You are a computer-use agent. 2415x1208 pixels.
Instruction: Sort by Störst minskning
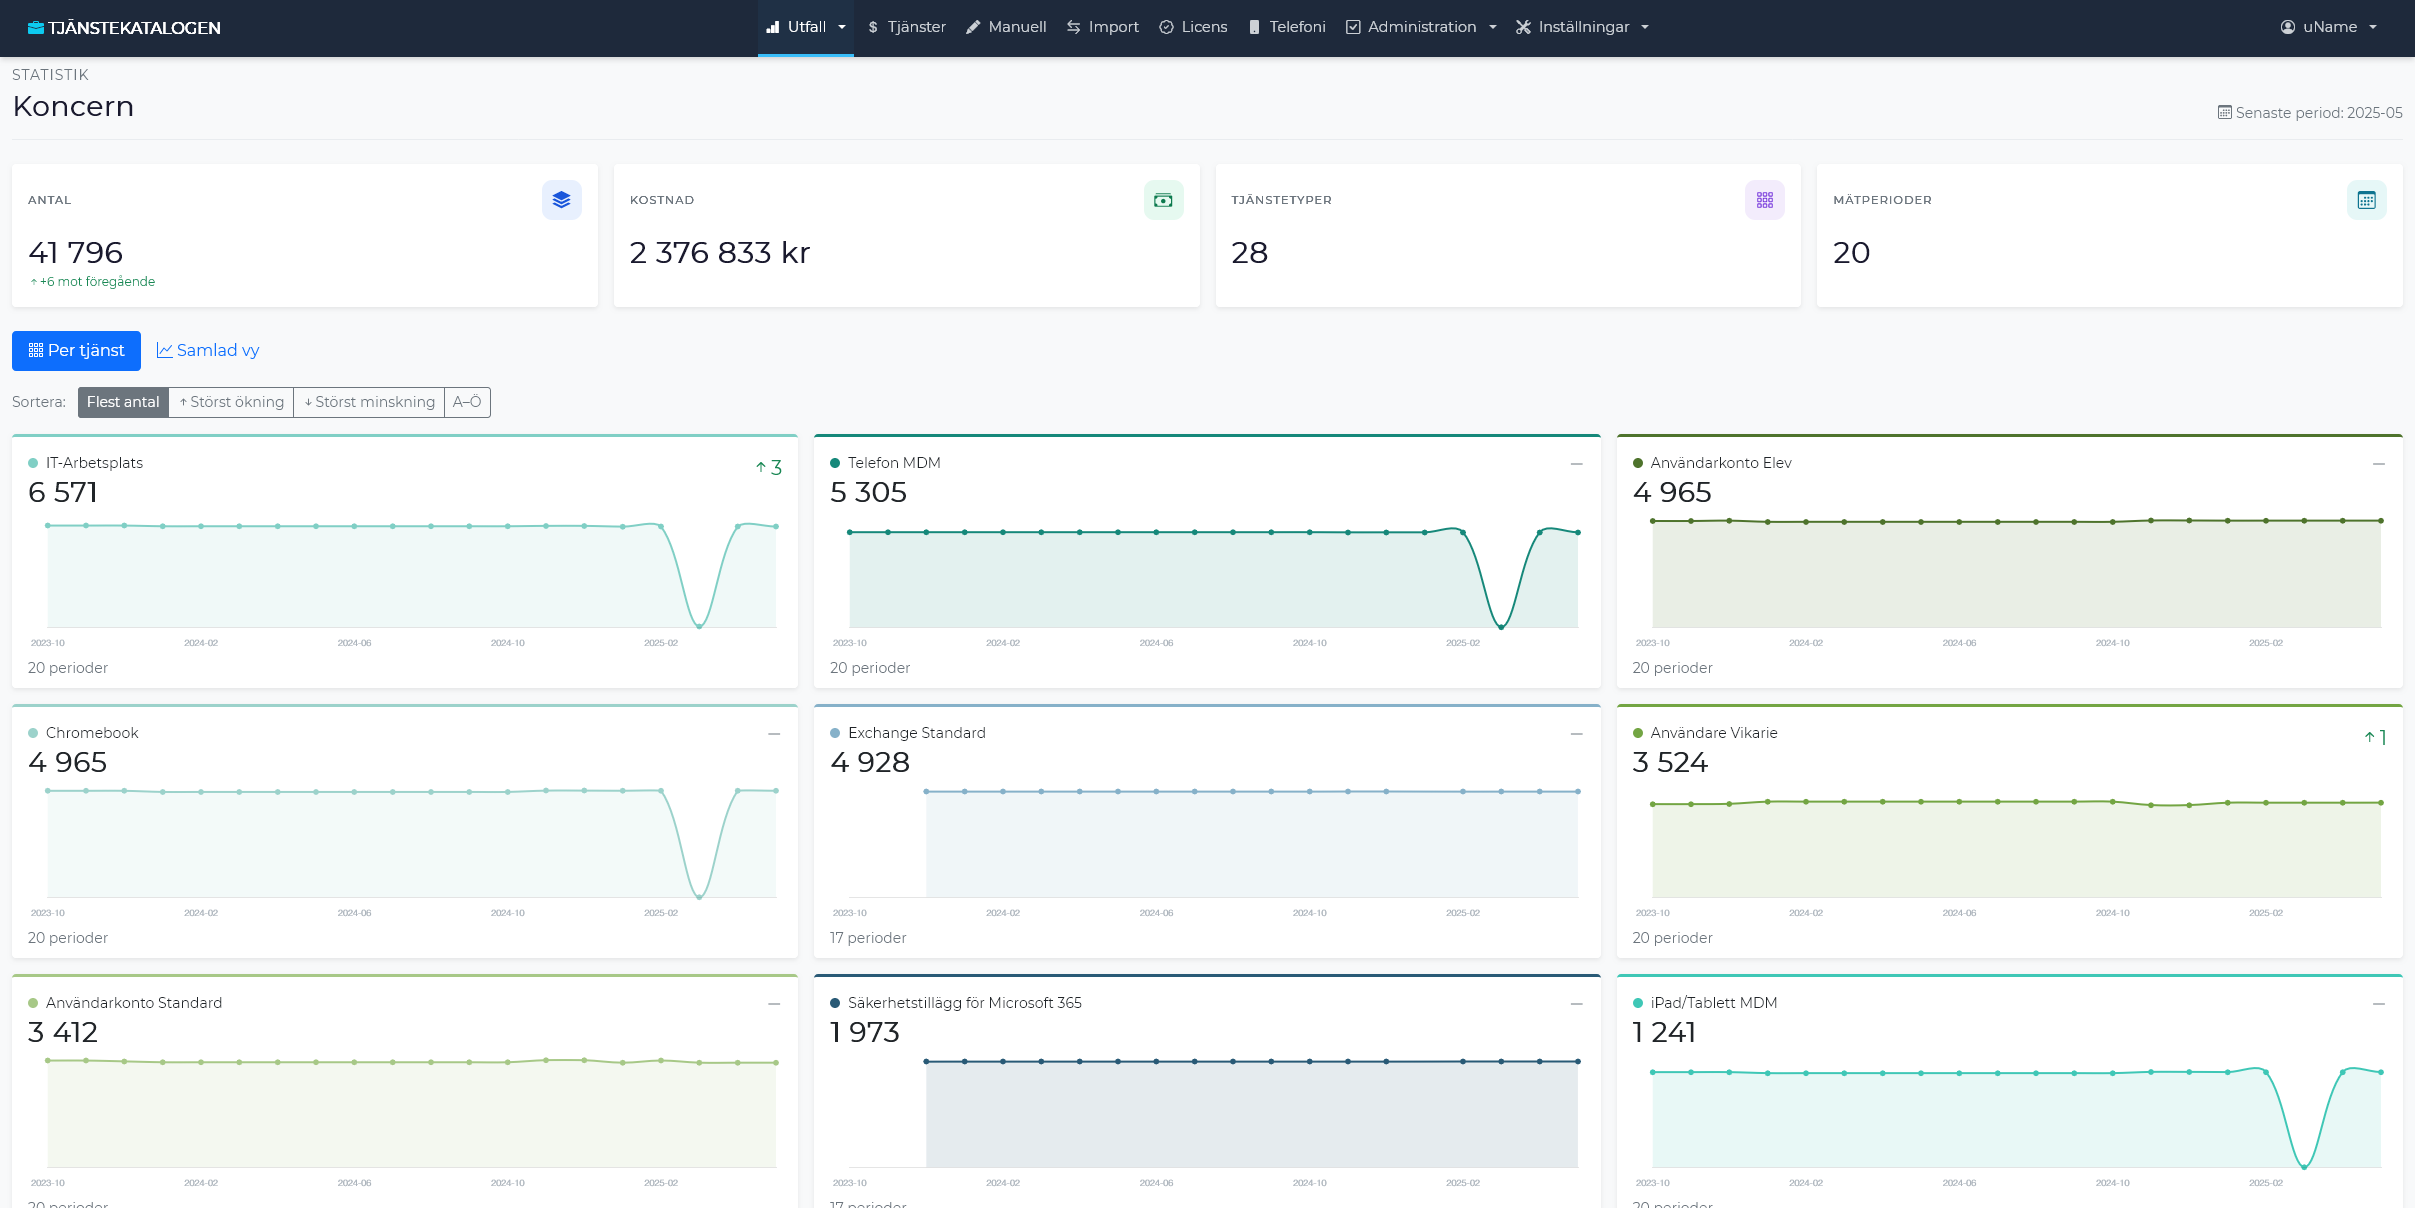coord(369,402)
